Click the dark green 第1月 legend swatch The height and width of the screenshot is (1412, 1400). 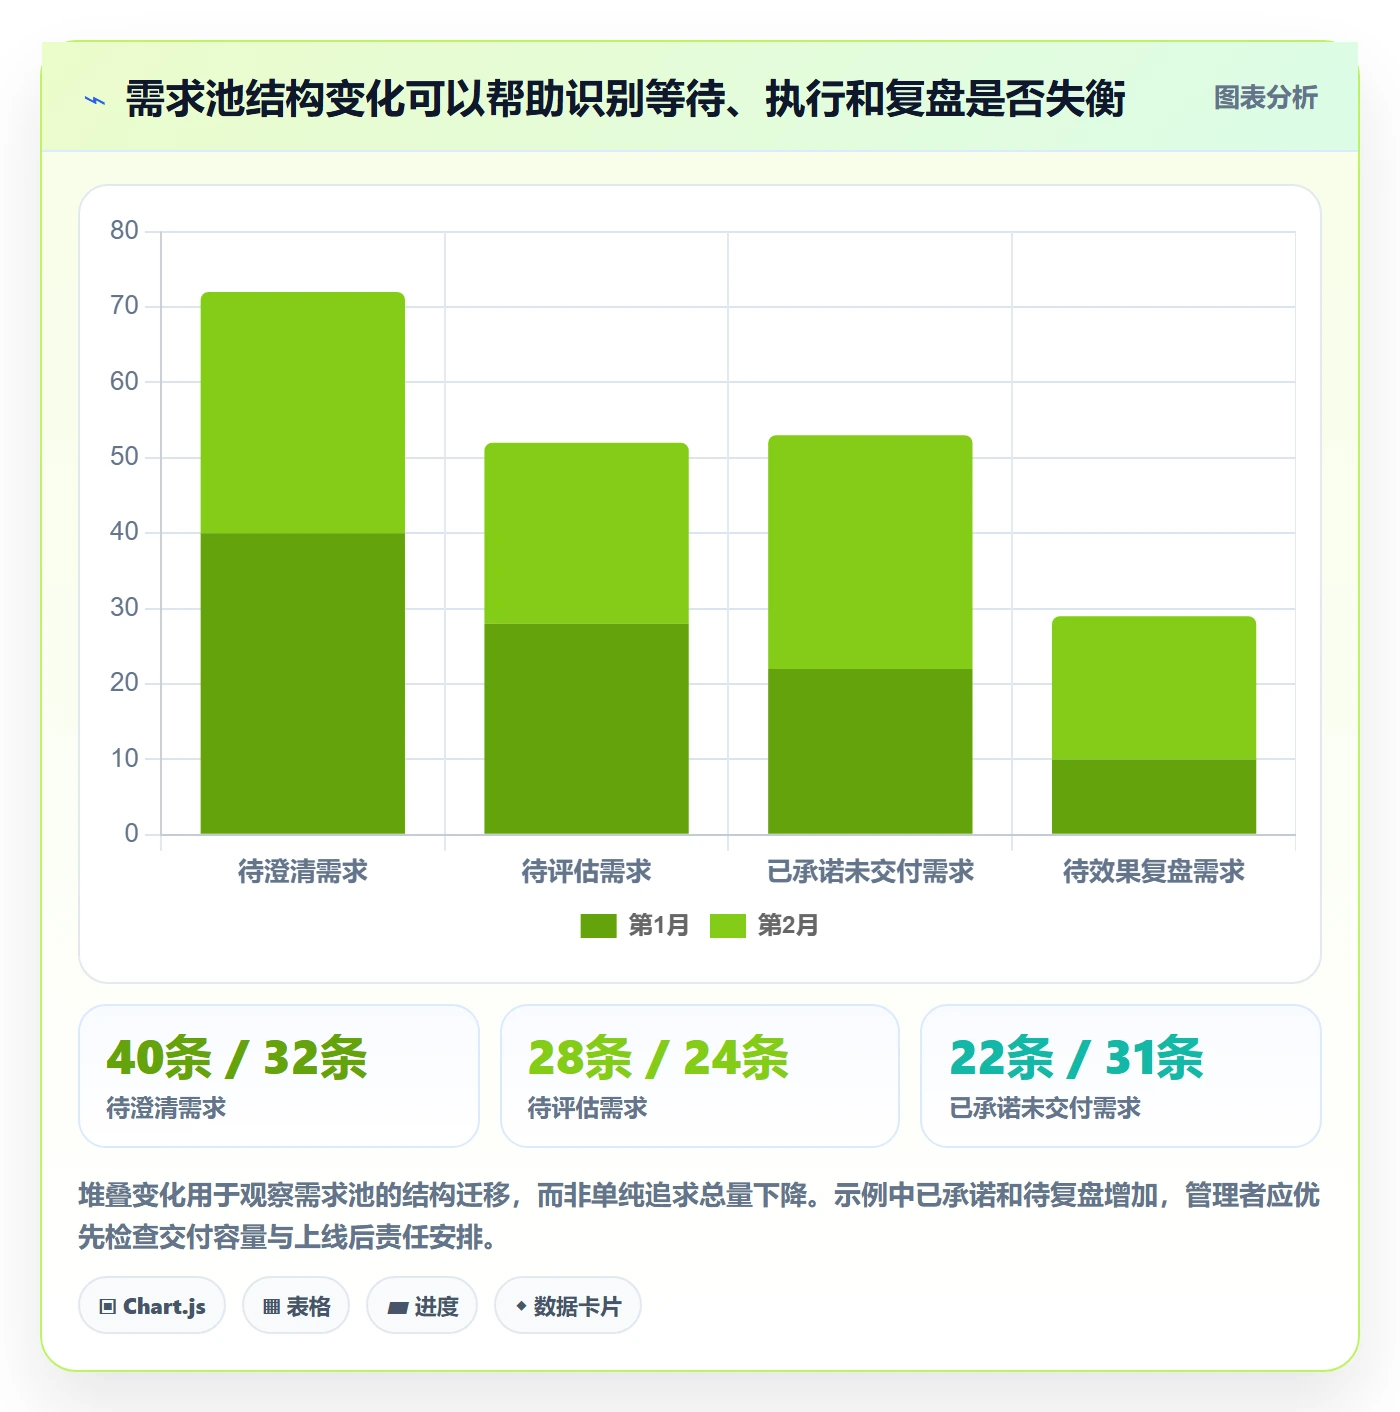(x=598, y=926)
